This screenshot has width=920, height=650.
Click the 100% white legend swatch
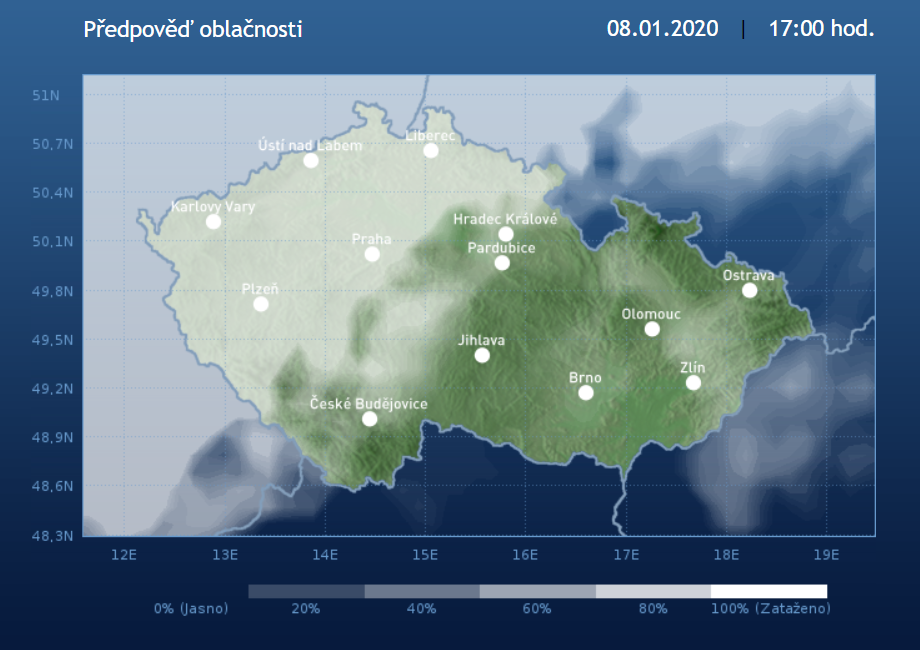769,591
